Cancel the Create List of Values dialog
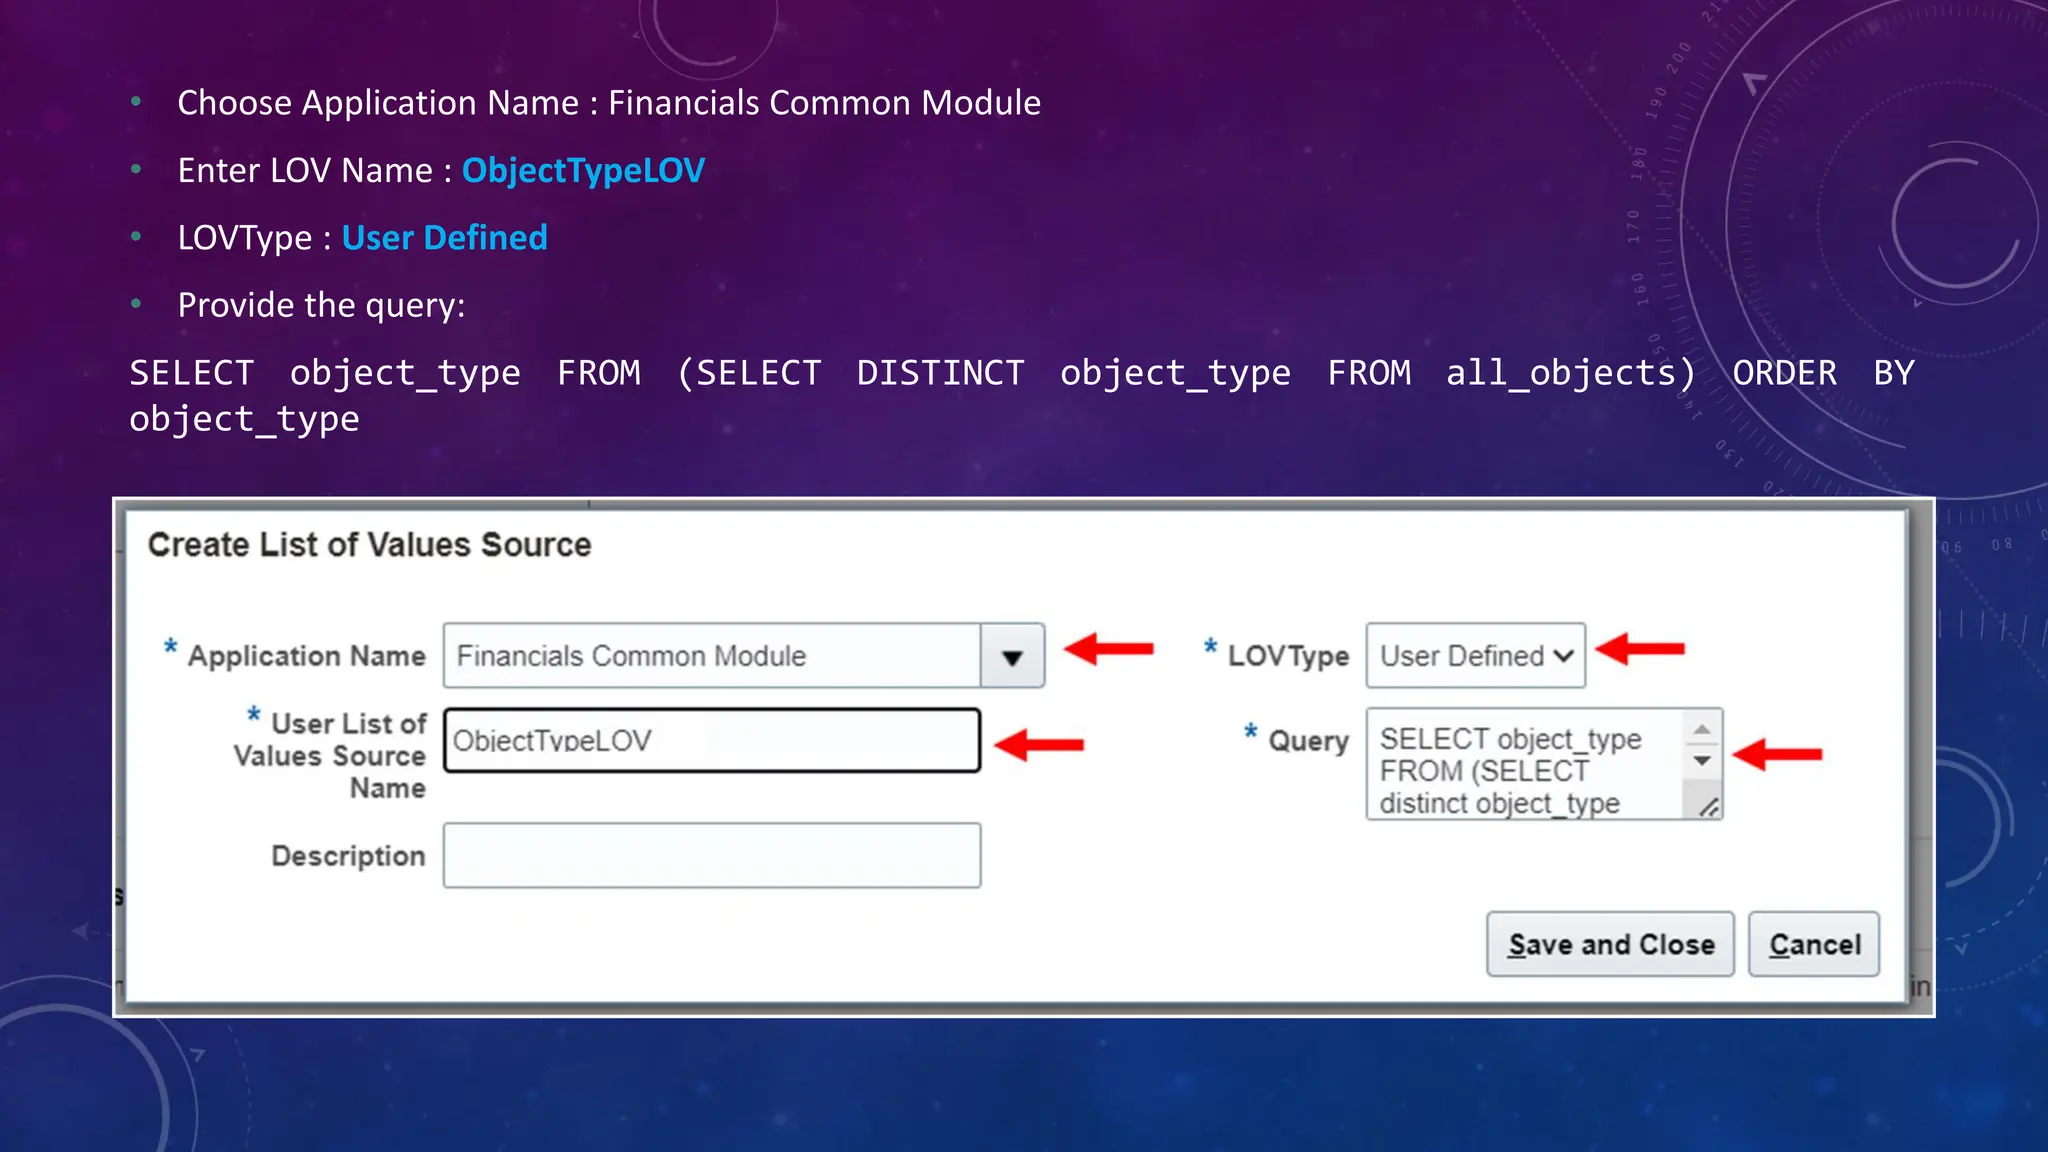This screenshot has width=2048, height=1152. (1814, 944)
